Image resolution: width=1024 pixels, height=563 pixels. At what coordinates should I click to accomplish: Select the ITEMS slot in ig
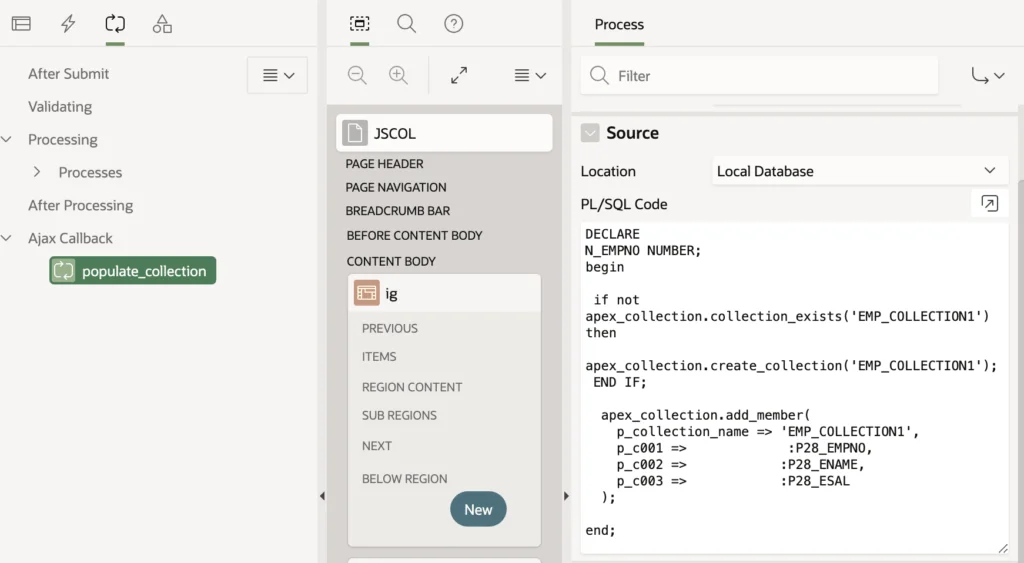point(379,357)
